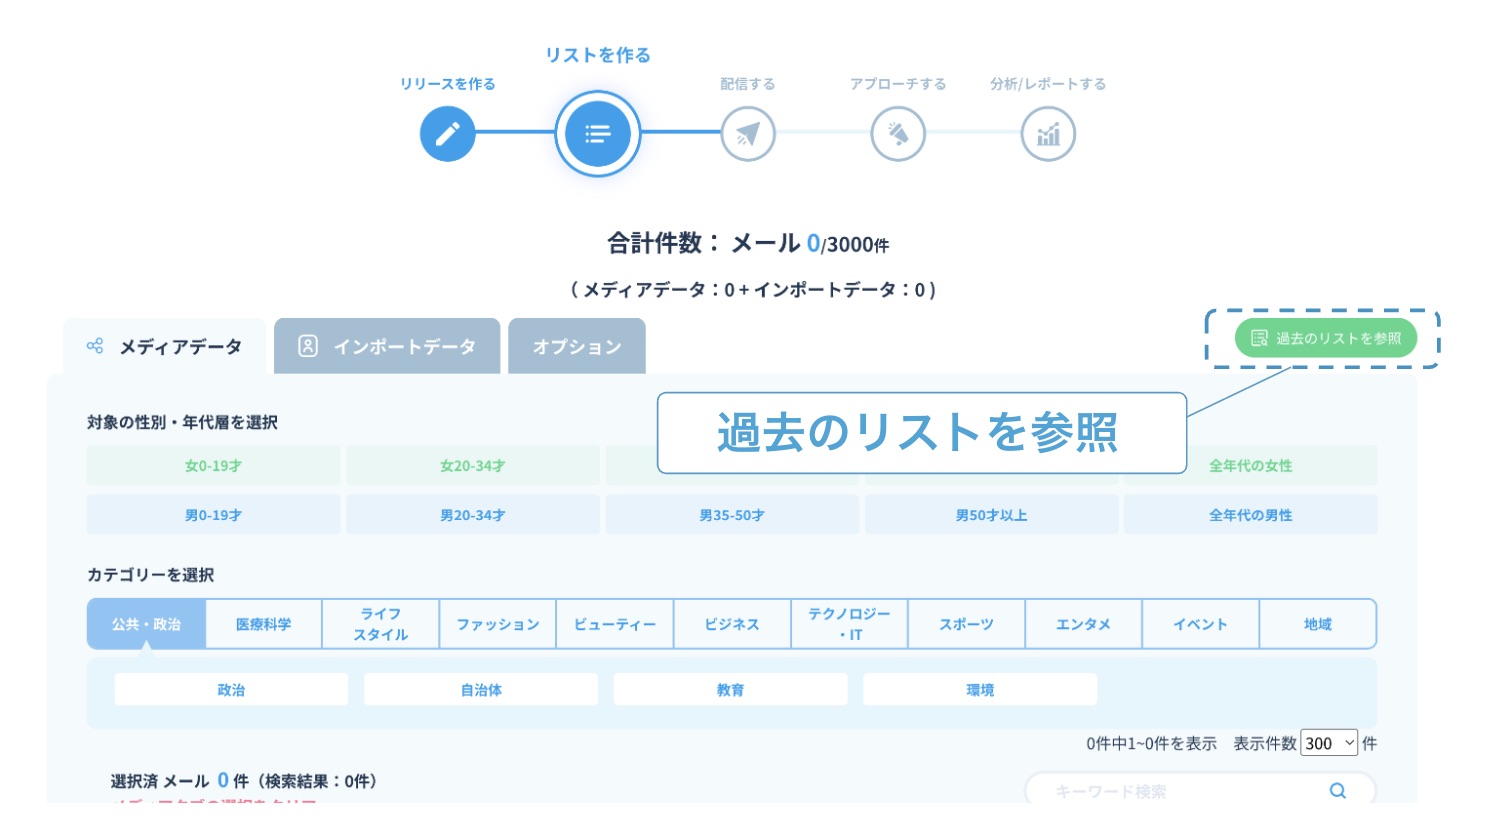Expand the テクノロジー・IT category

(x=849, y=625)
